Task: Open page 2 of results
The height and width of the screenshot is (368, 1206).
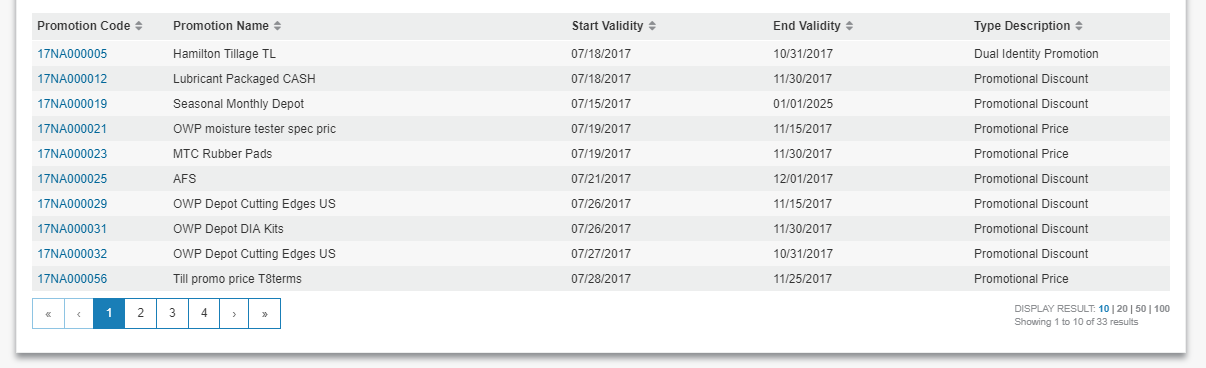Action: (x=140, y=313)
